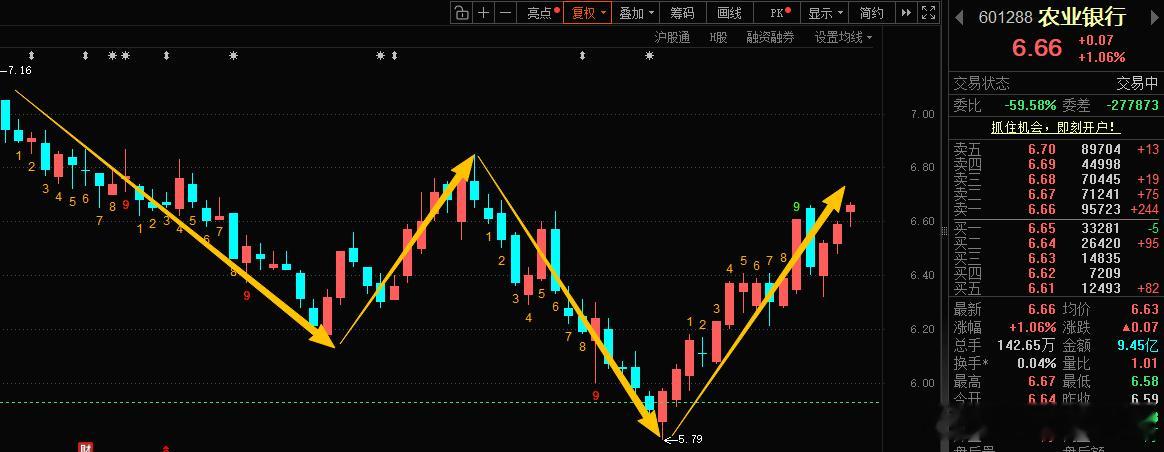Screen dimensions: 1164x452
Task: Click the 金额 9.45亿 value
Action: [1138, 345]
